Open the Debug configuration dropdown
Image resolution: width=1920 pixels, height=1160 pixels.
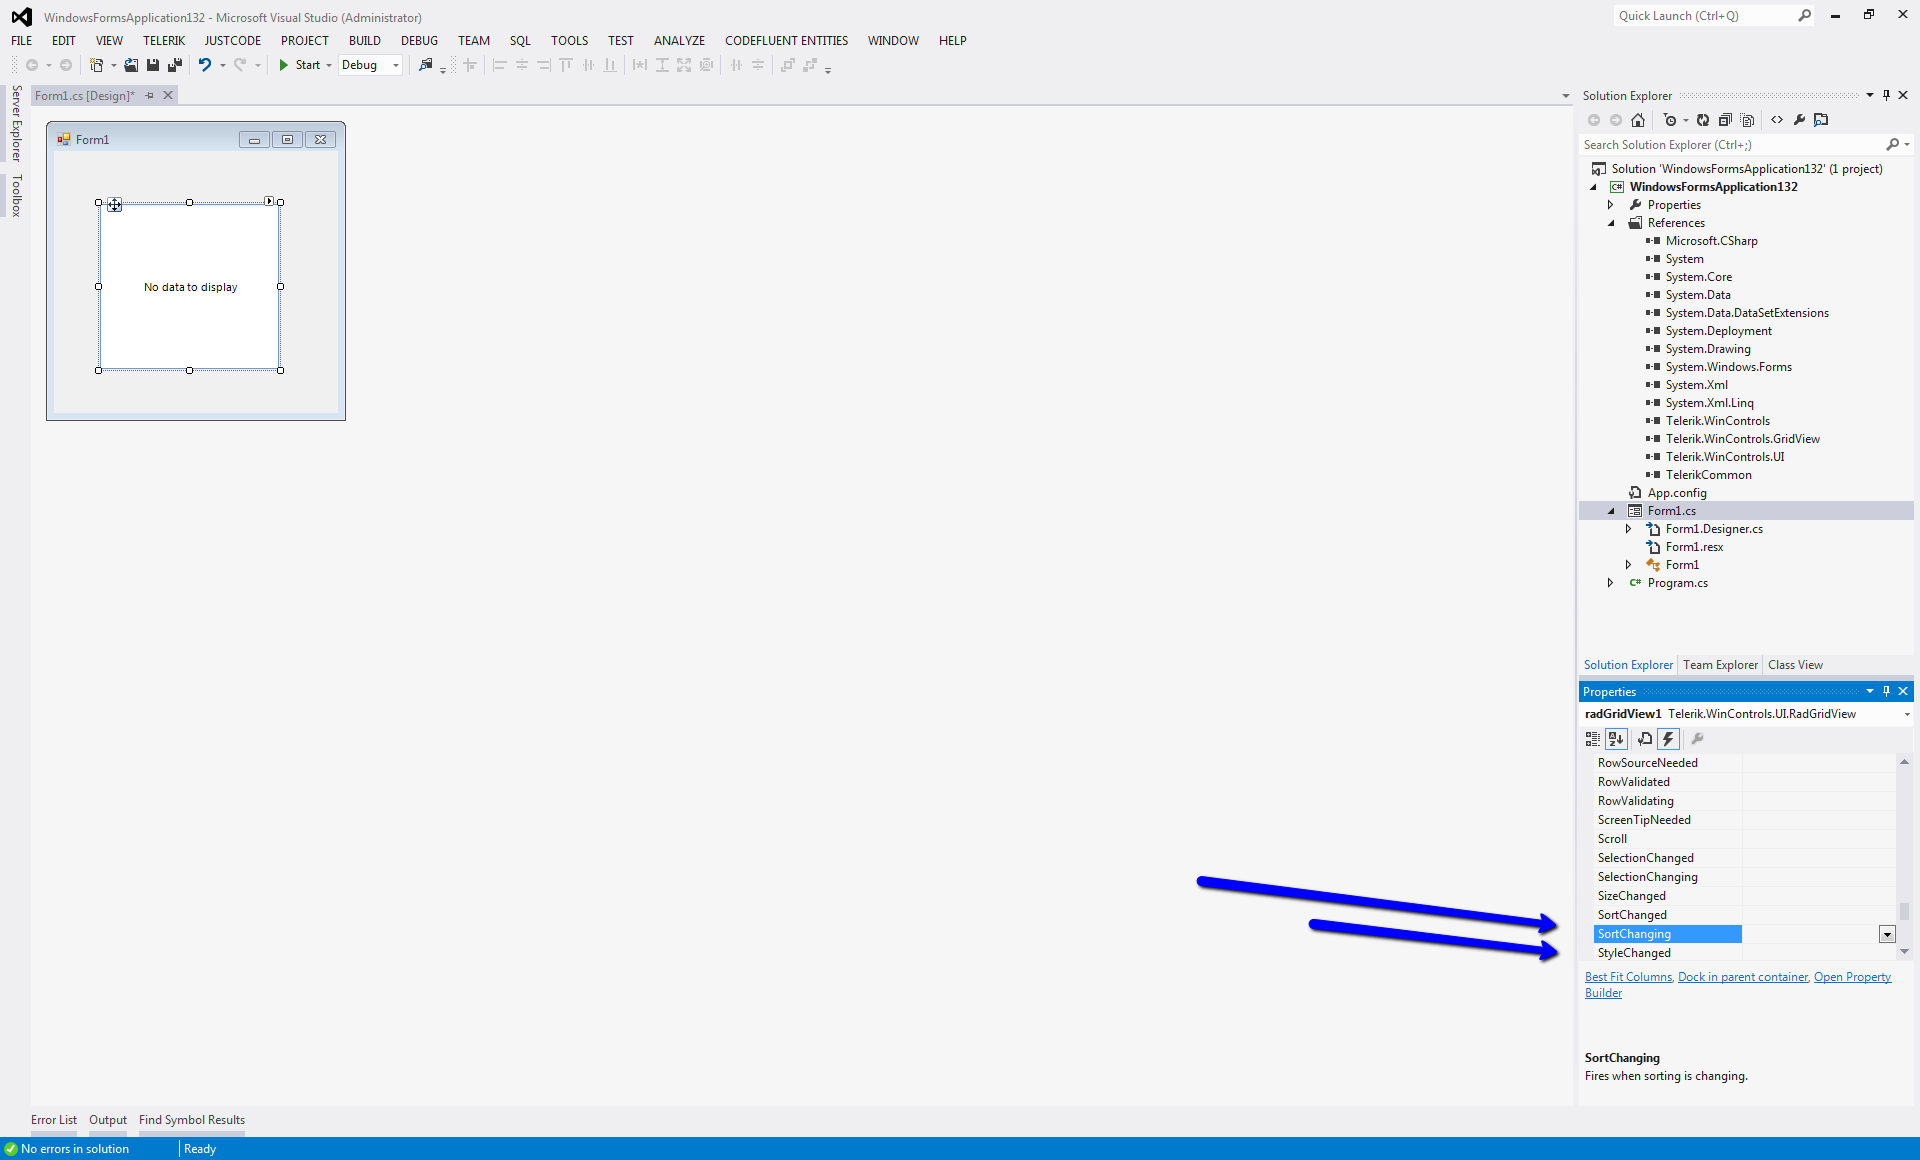(x=396, y=65)
